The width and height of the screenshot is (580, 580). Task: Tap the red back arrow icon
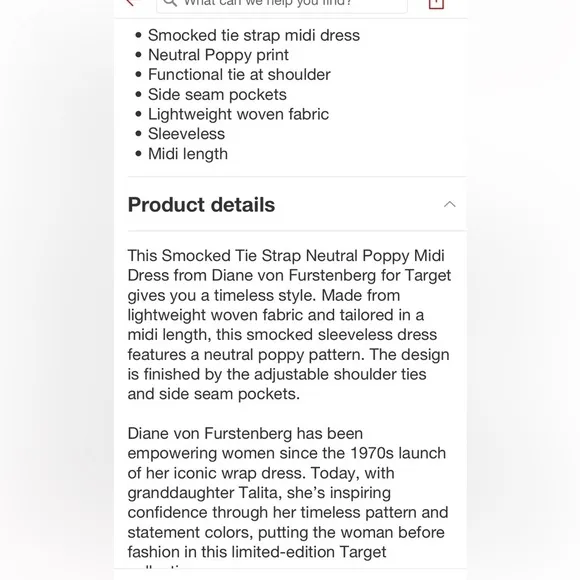click(x=129, y=3)
